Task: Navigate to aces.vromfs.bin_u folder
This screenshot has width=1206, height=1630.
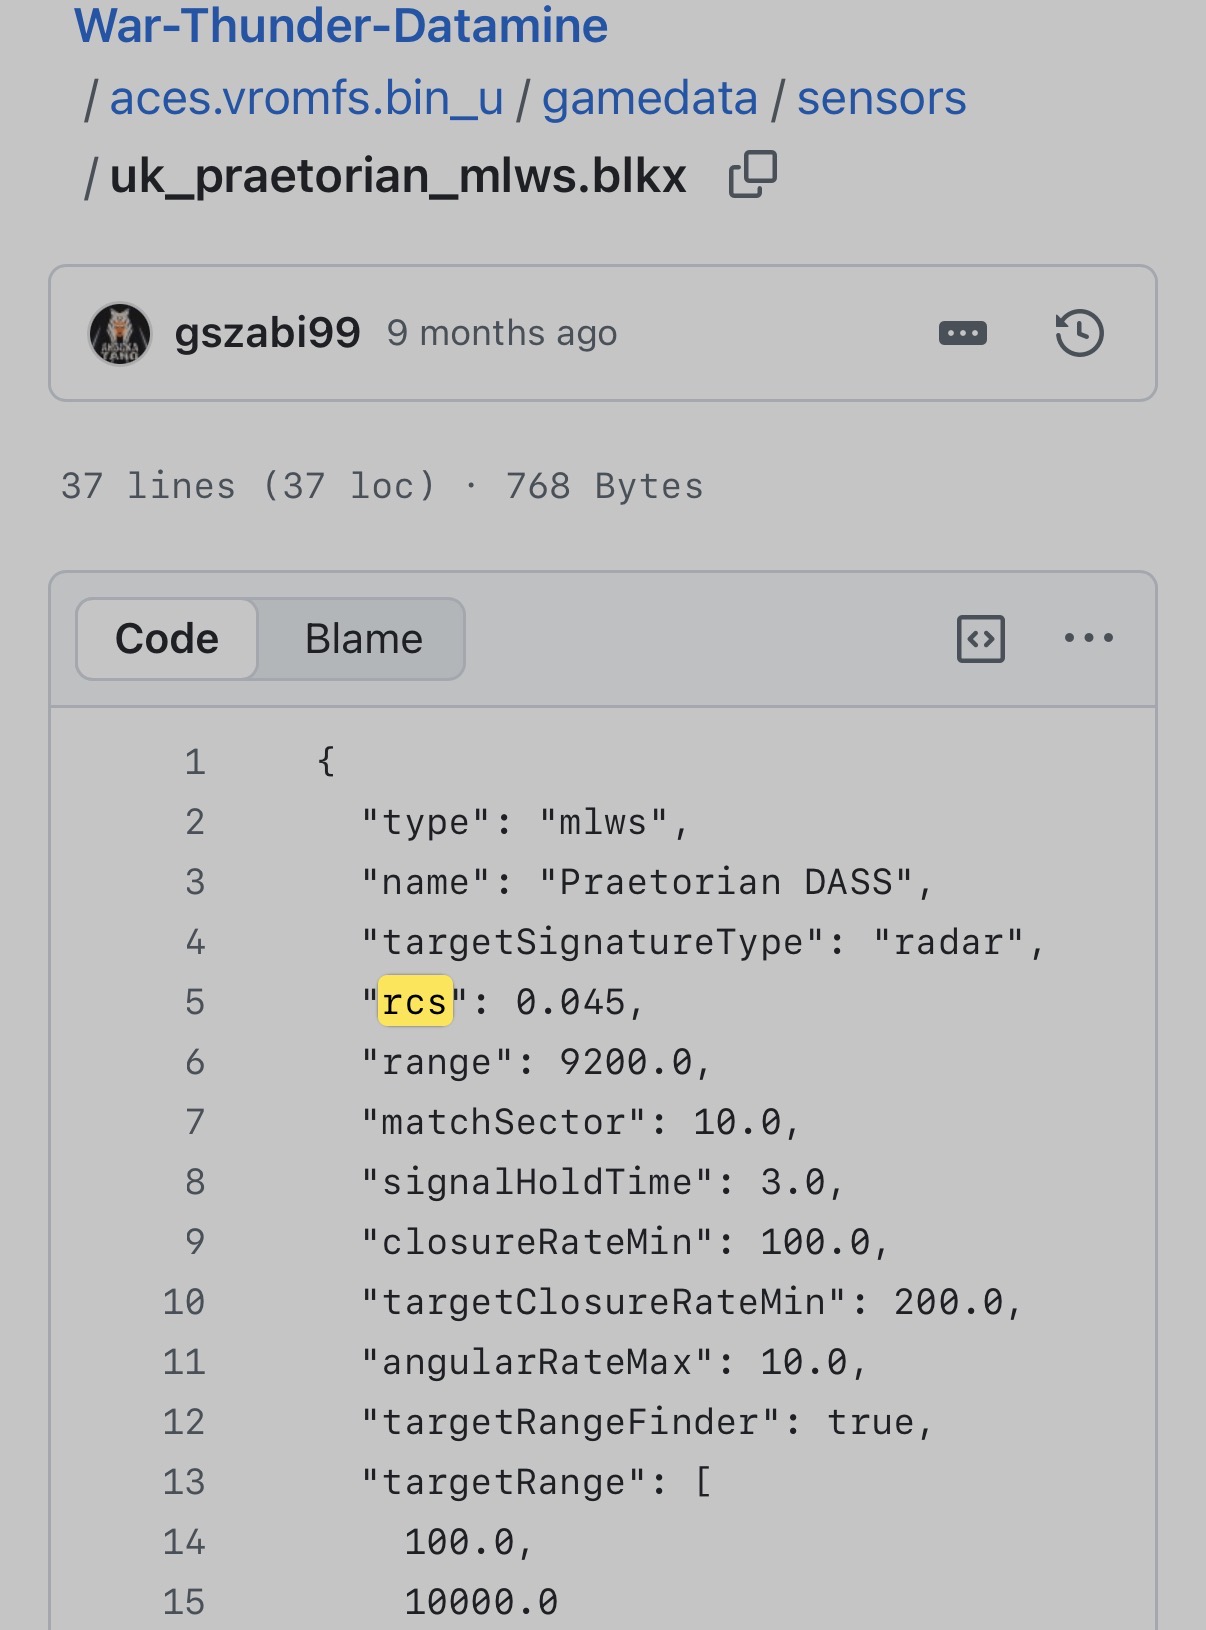Action: (306, 98)
